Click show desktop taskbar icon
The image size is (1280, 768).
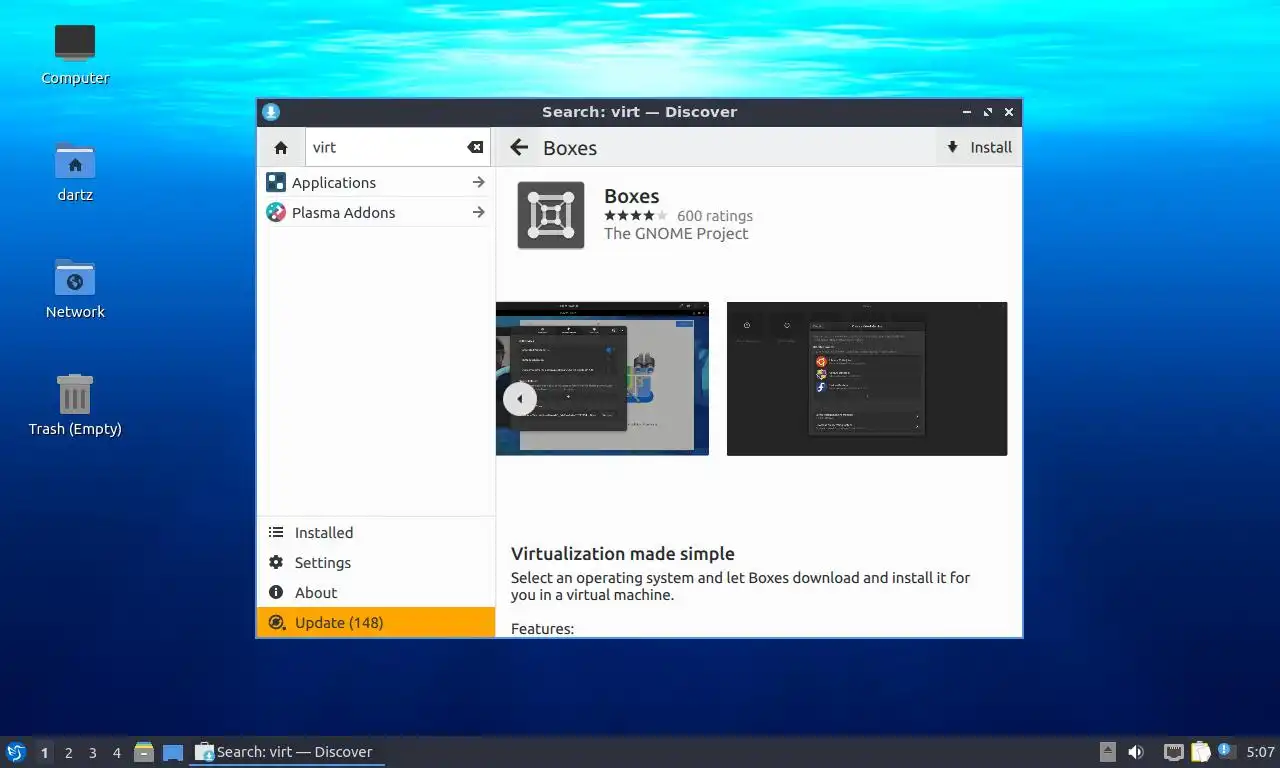(x=173, y=752)
